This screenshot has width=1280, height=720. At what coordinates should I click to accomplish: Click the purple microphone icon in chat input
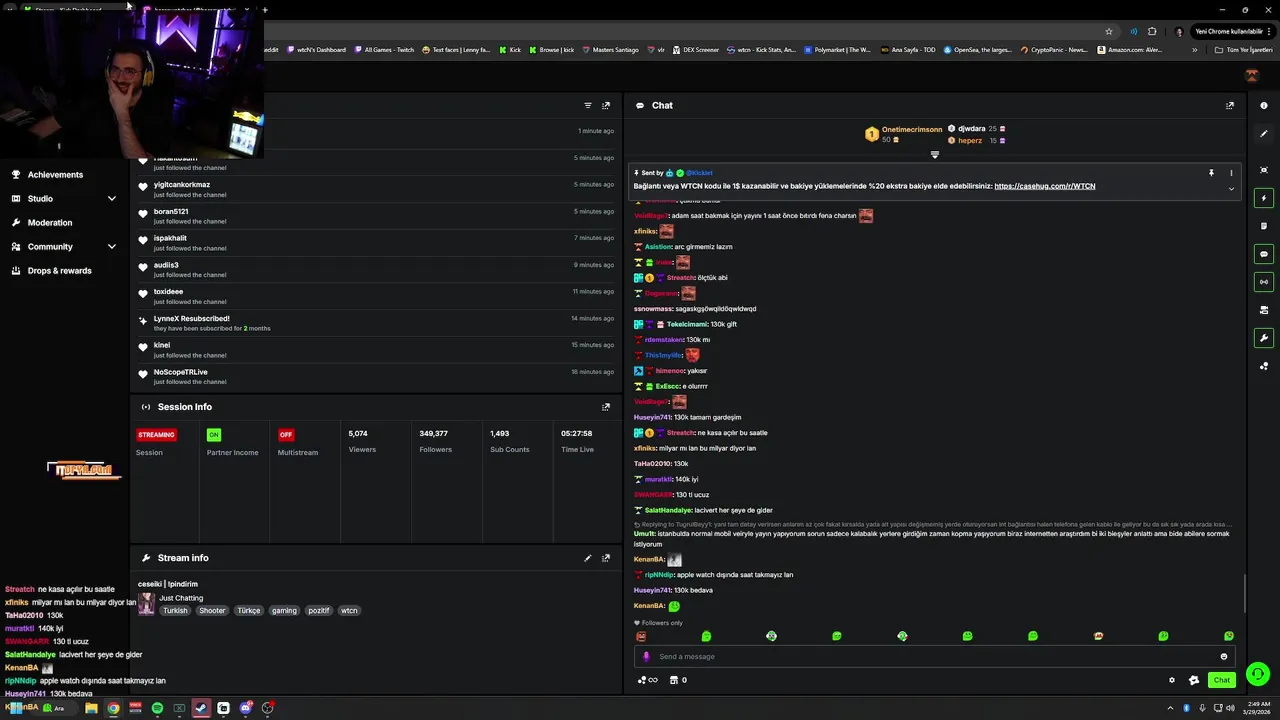pos(646,657)
